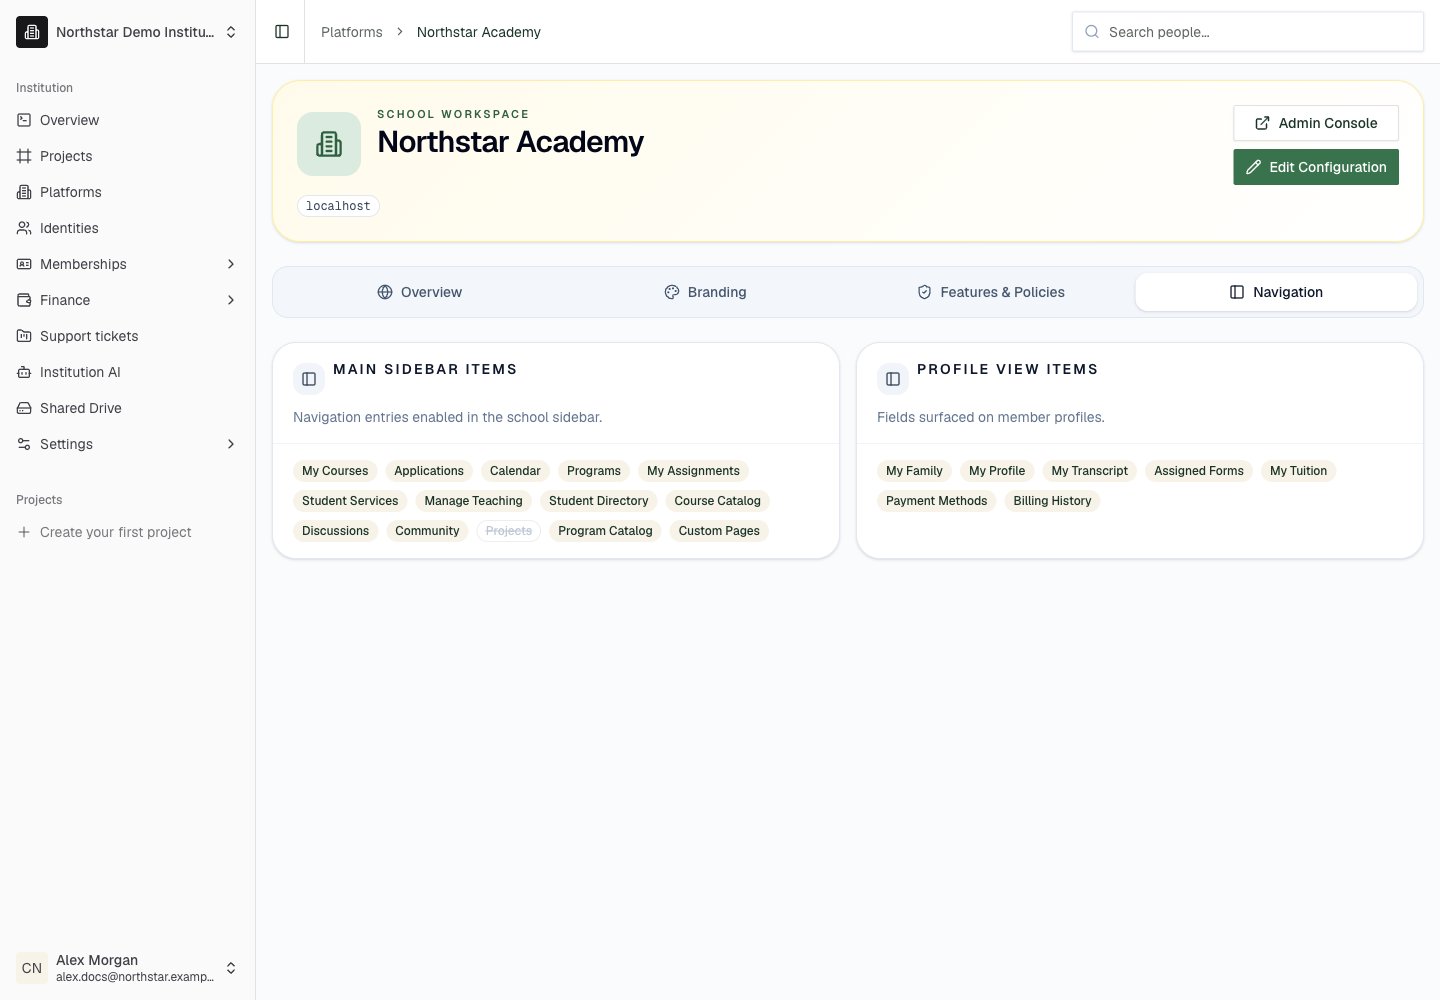Screen dimensions: 1440x1000
Task: Focus the Search people input field
Action: click(1248, 32)
